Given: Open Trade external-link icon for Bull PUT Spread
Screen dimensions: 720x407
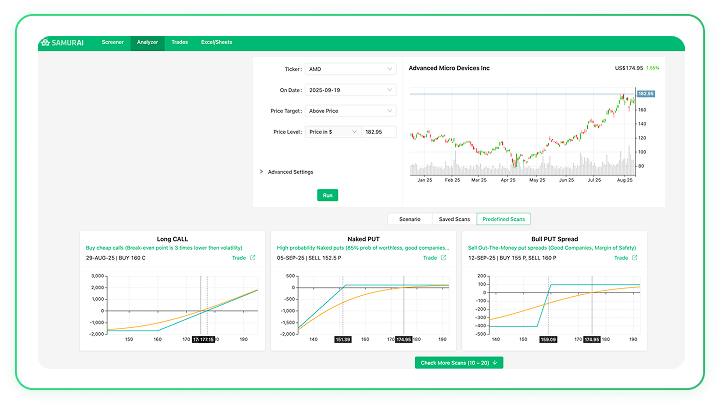Looking at the screenshot, I should 635,258.
